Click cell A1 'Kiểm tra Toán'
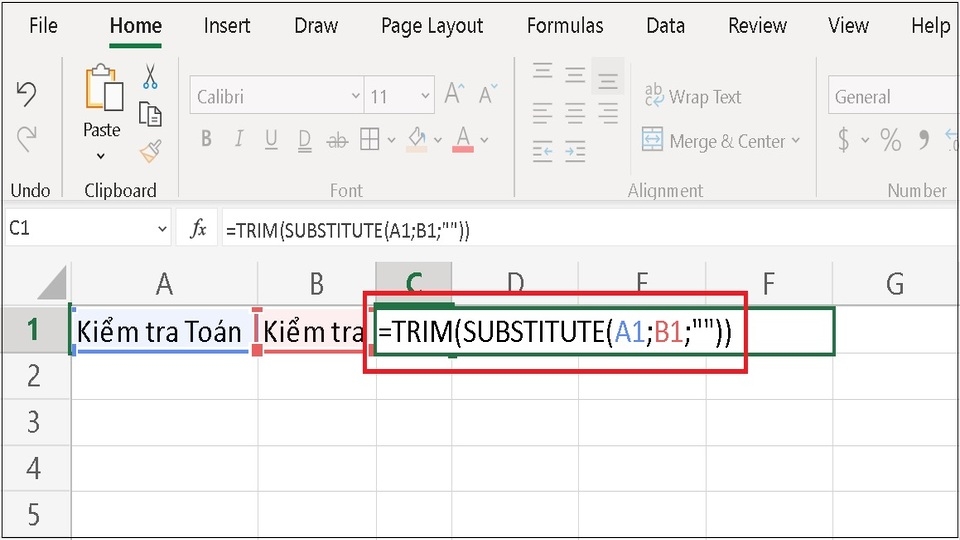 [163, 331]
